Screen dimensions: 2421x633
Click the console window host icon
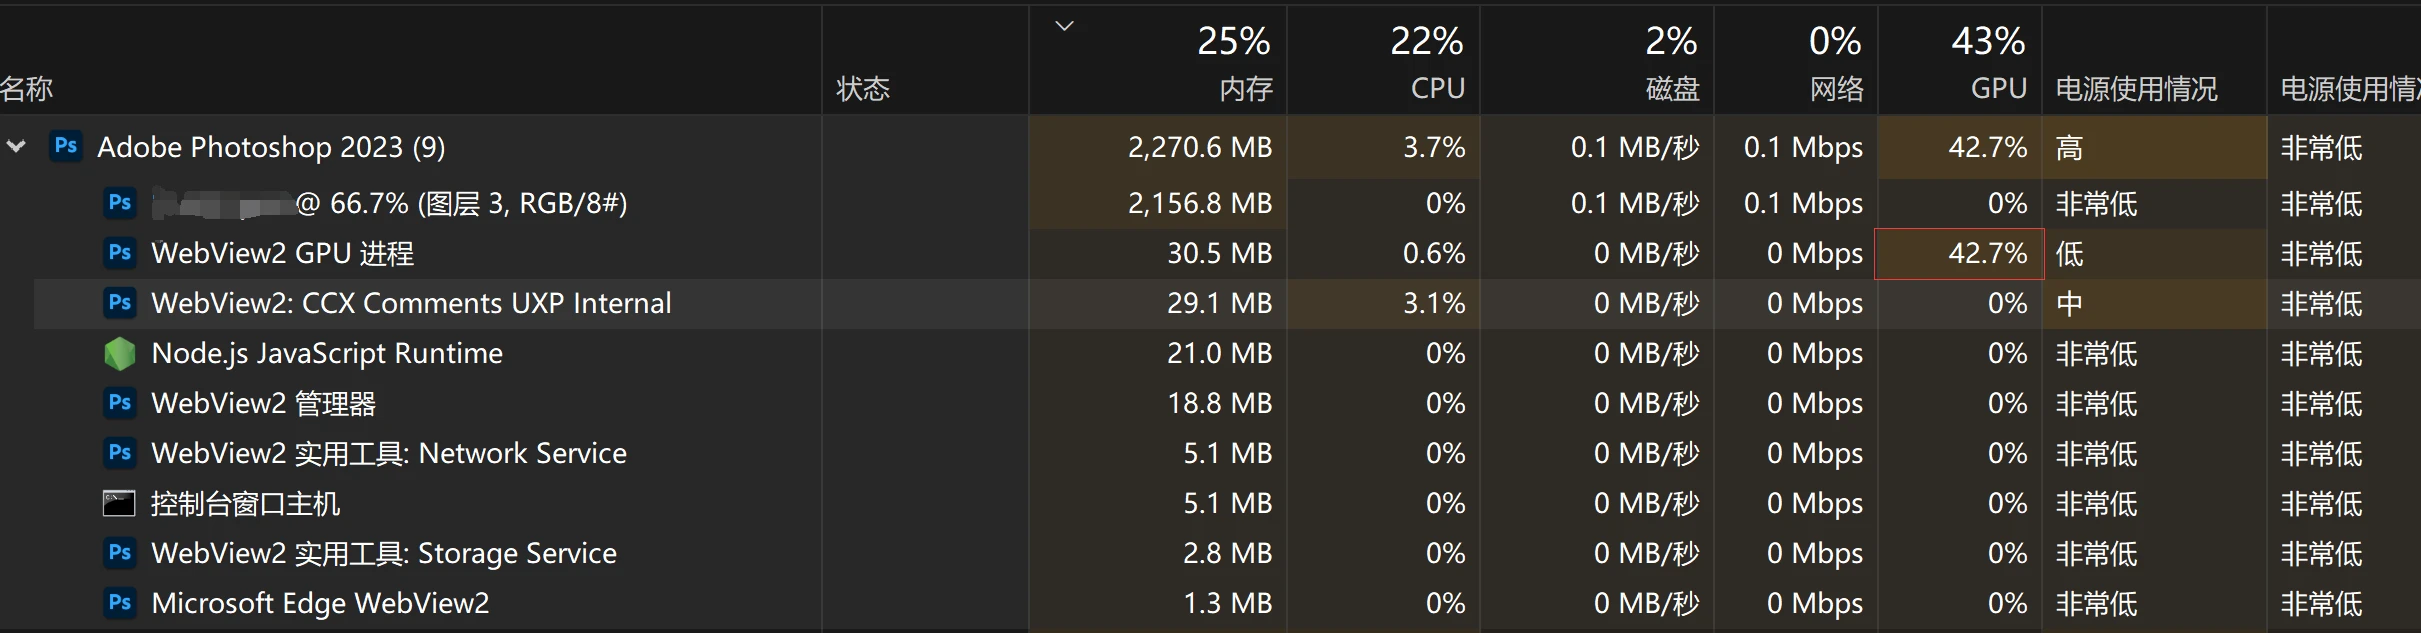[x=119, y=503]
